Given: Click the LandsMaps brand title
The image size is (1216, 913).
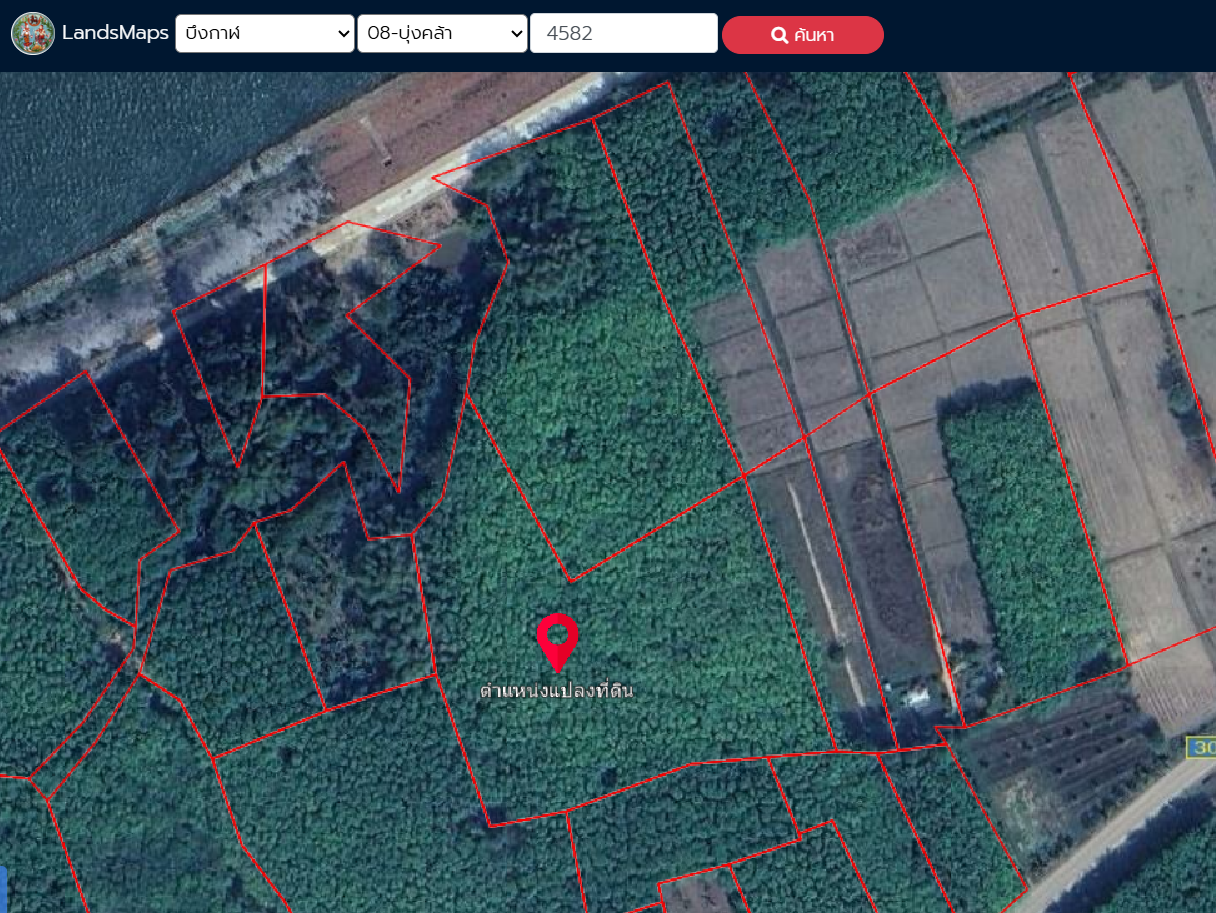Looking at the screenshot, I should pyautogui.click(x=115, y=33).
